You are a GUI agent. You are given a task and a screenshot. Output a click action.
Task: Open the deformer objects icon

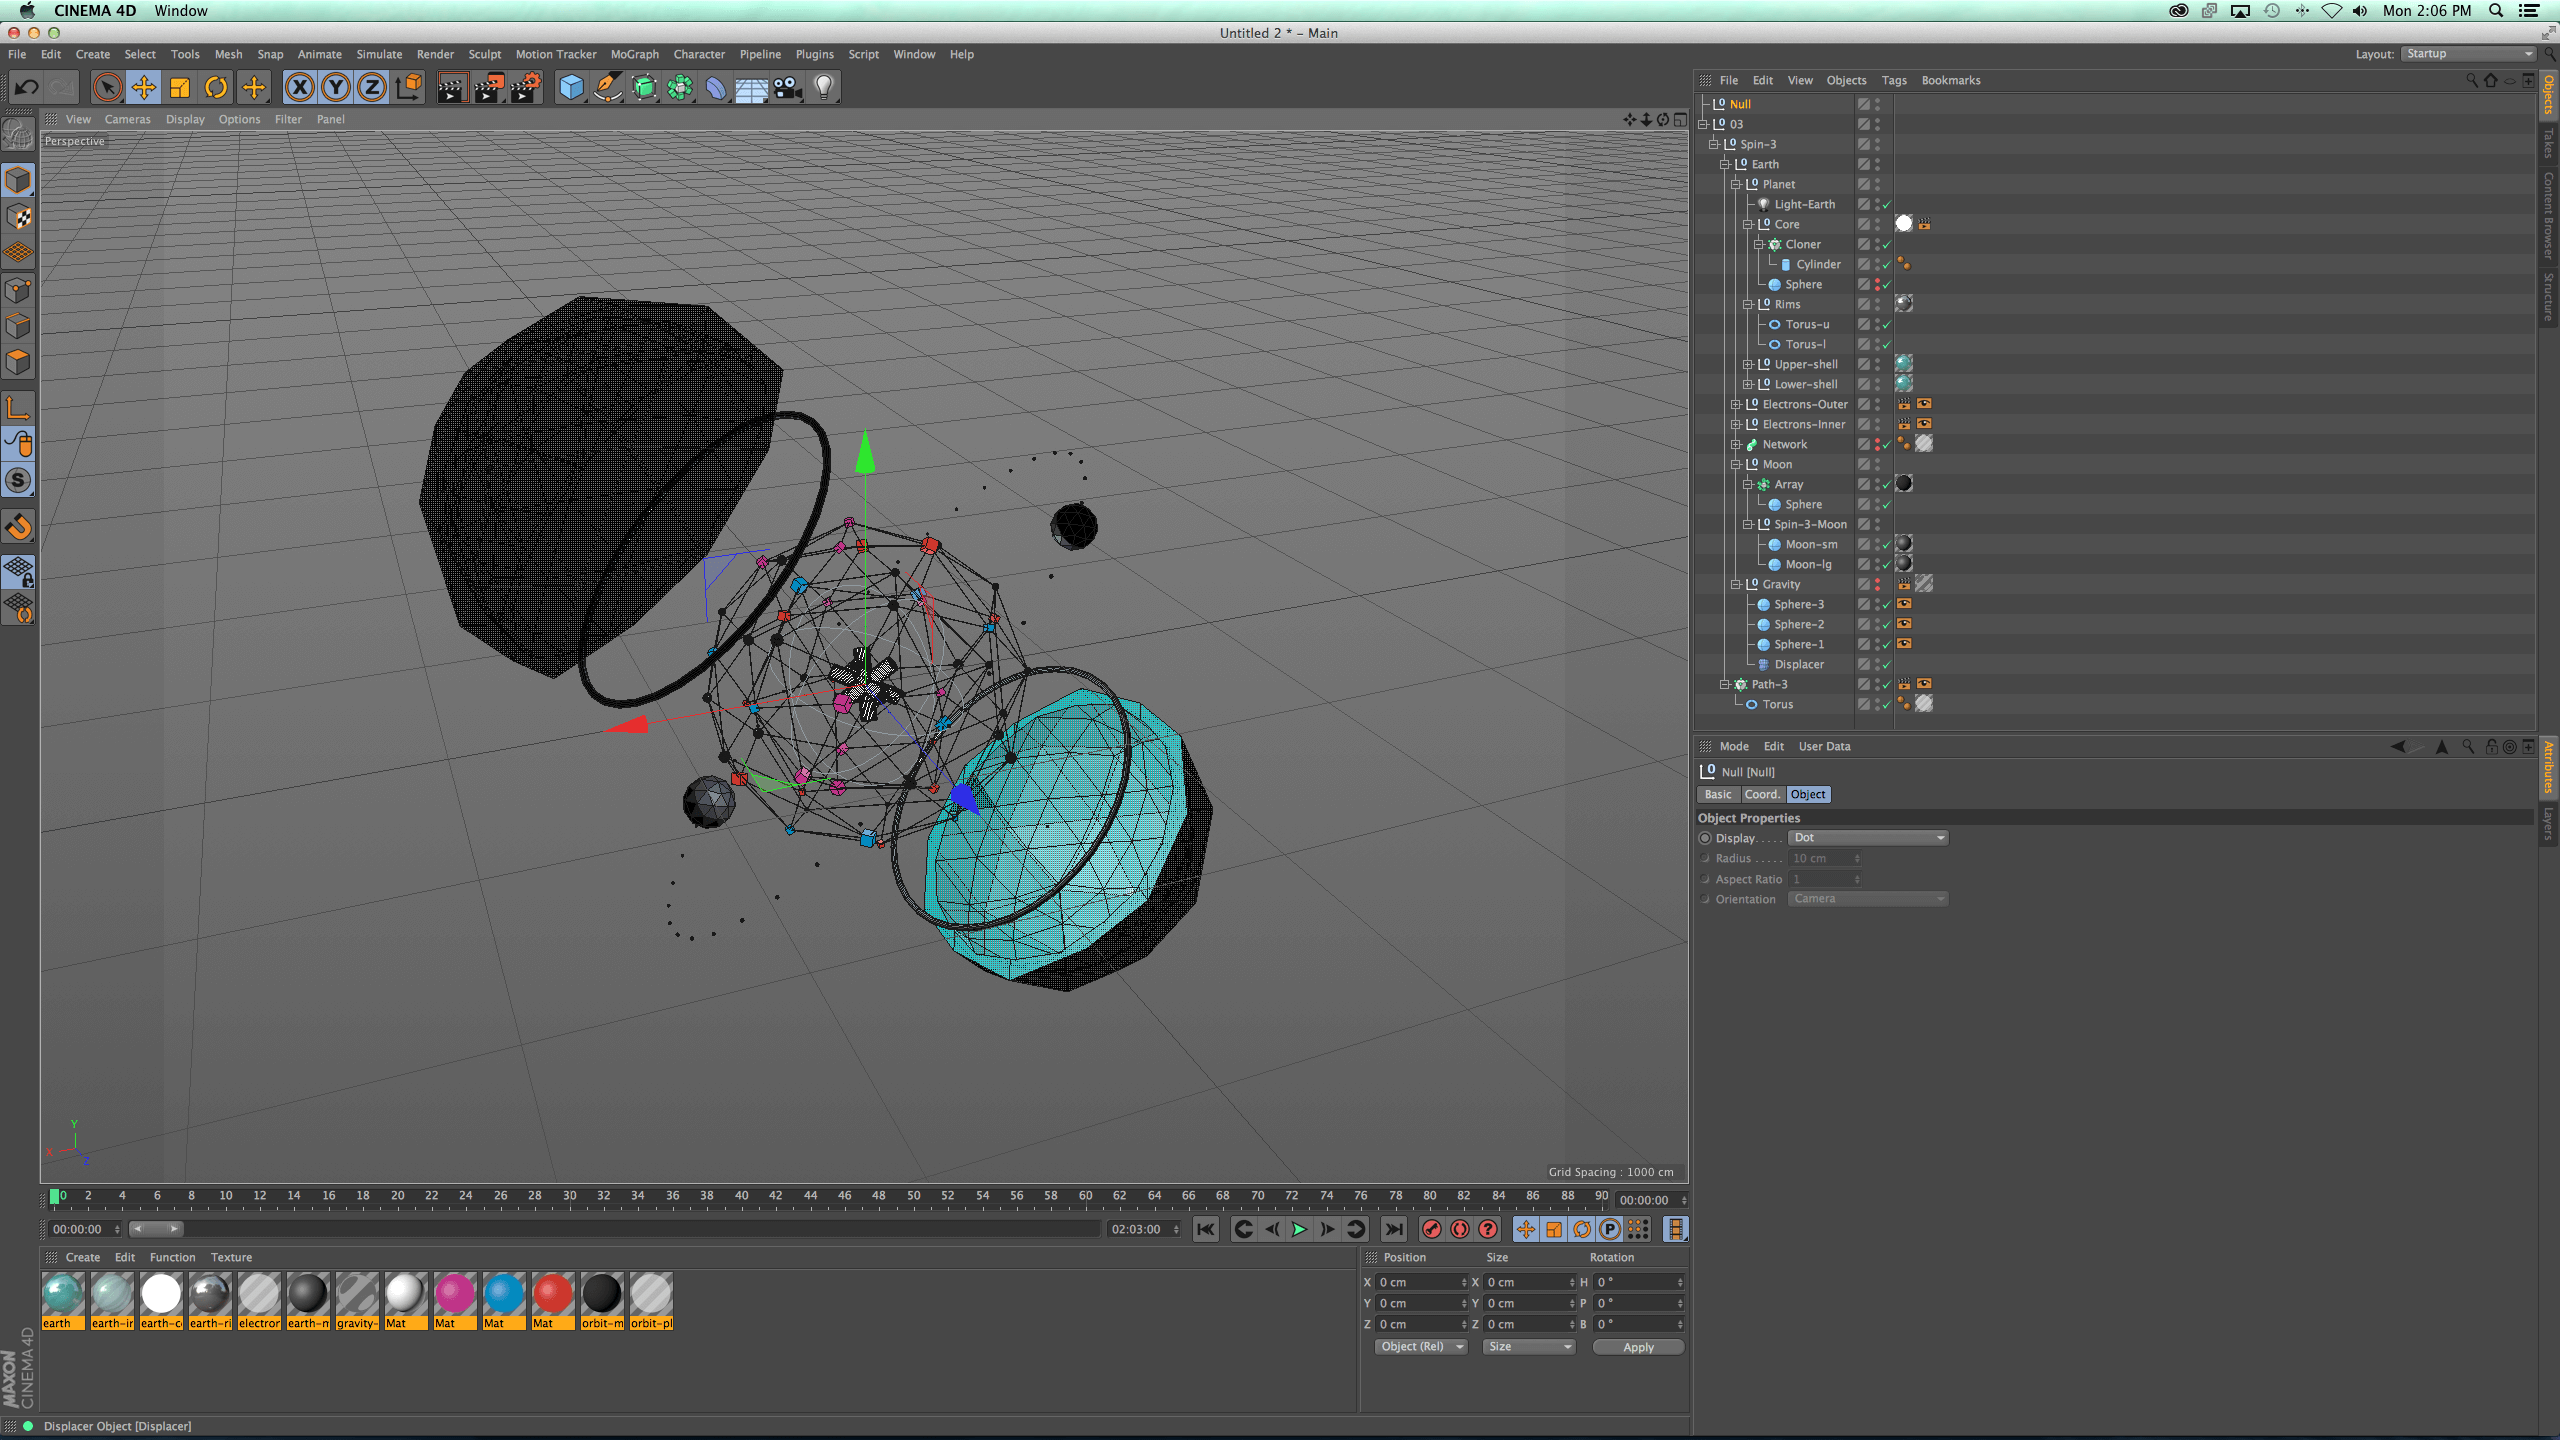pyautogui.click(x=716, y=88)
